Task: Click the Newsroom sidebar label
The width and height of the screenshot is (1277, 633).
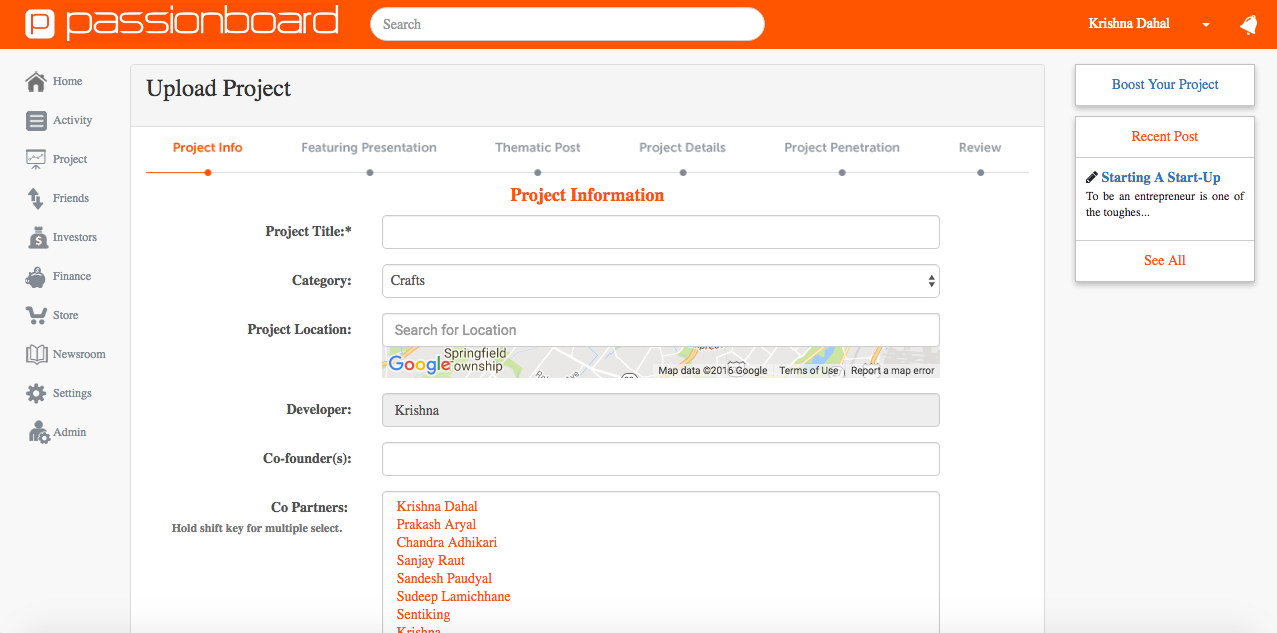Action: click(79, 354)
